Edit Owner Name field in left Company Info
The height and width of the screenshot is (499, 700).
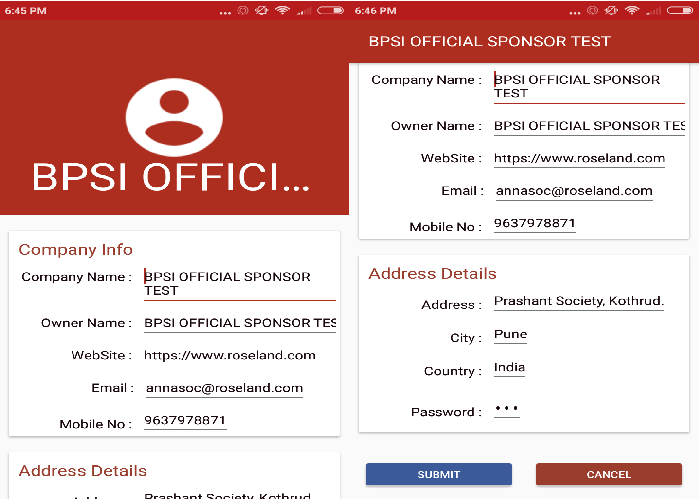point(239,323)
